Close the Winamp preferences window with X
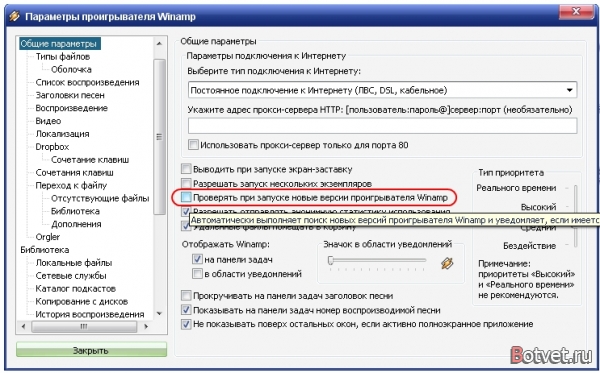 click(x=576, y=11)
